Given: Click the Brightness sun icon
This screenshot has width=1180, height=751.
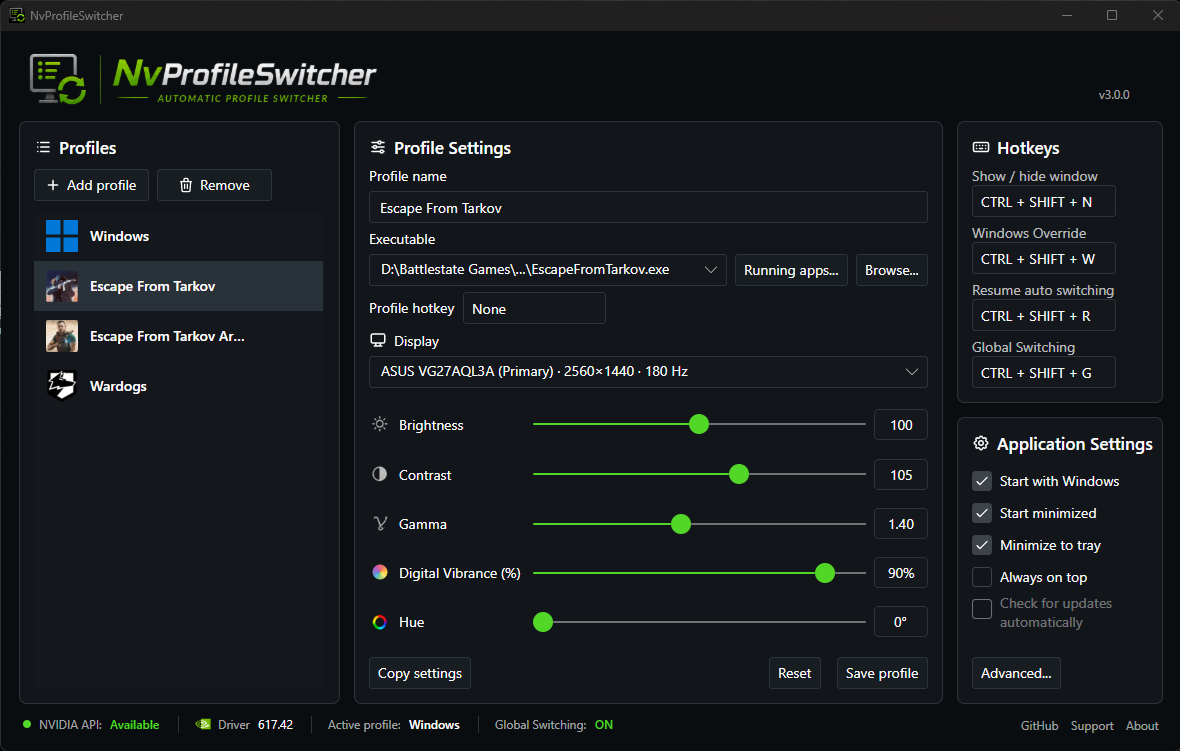Looking at the screenshot, I should pyautogui.click(x=380, y=424).
